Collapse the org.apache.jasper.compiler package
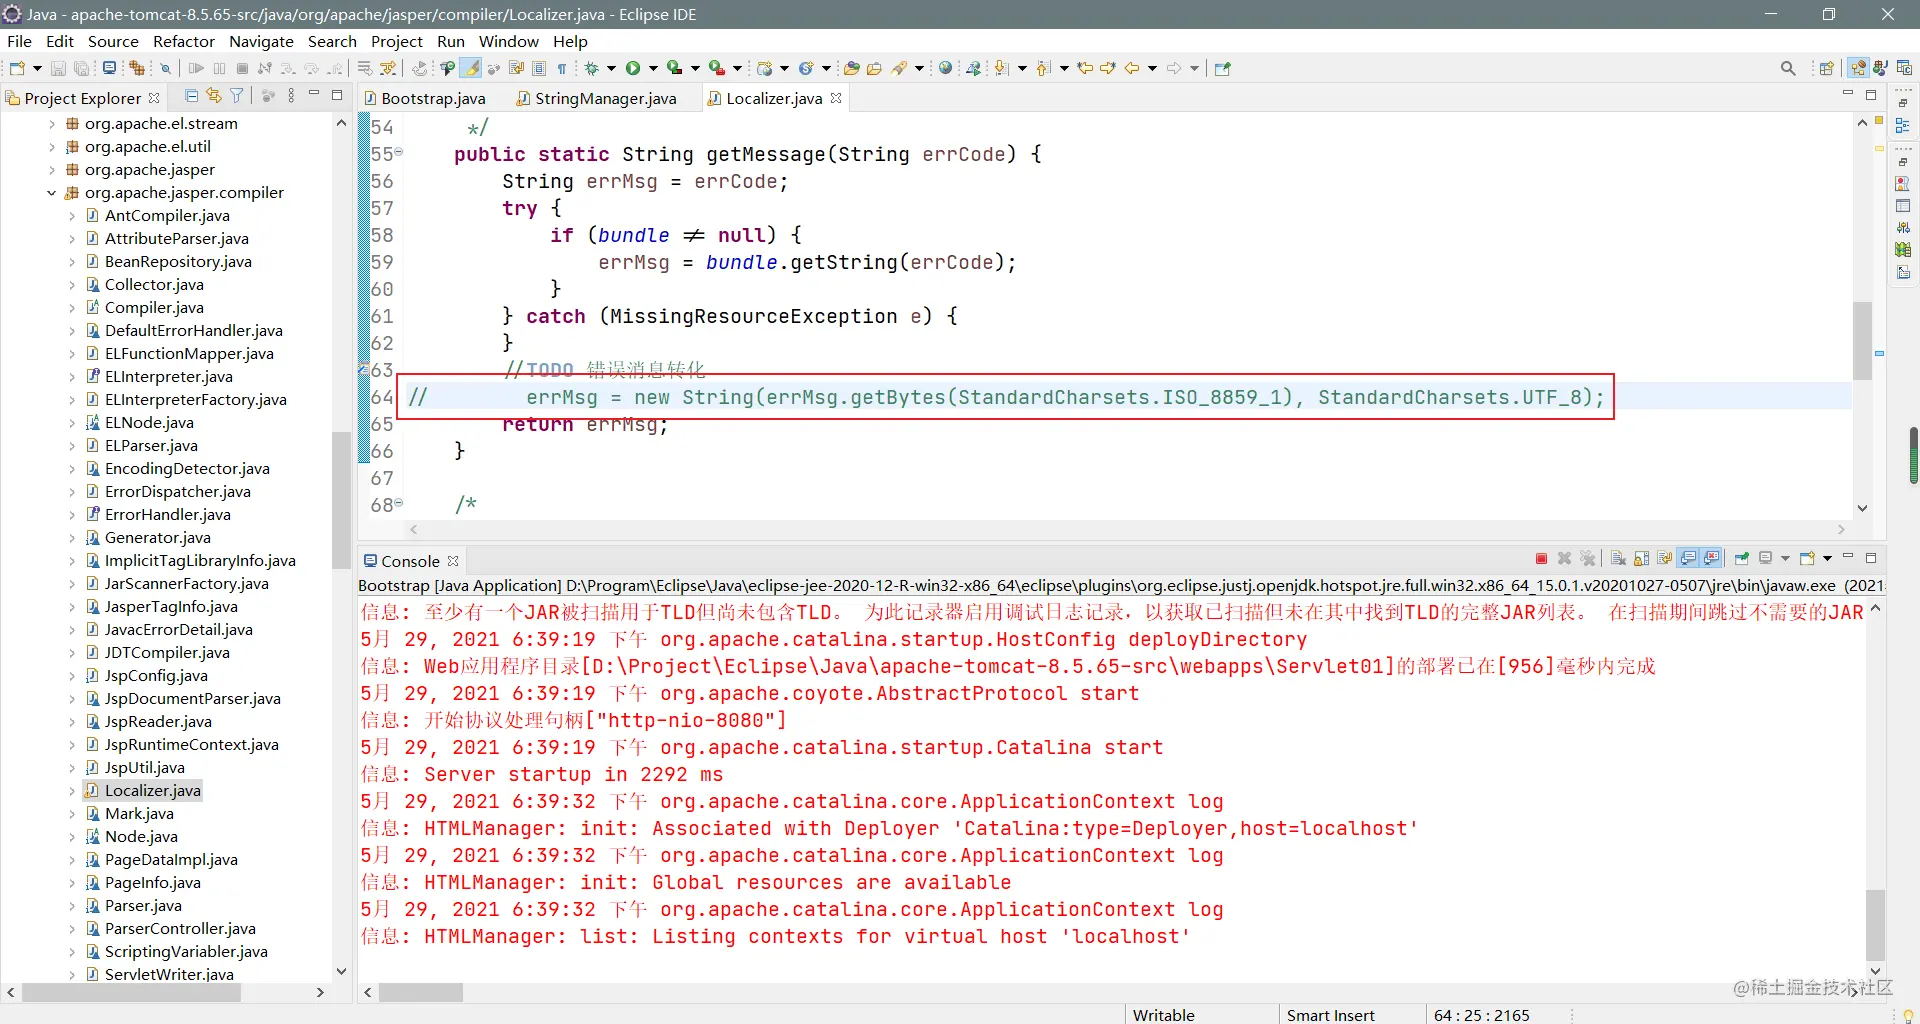Screen dimensions: 1920x1024 point(51,193)
